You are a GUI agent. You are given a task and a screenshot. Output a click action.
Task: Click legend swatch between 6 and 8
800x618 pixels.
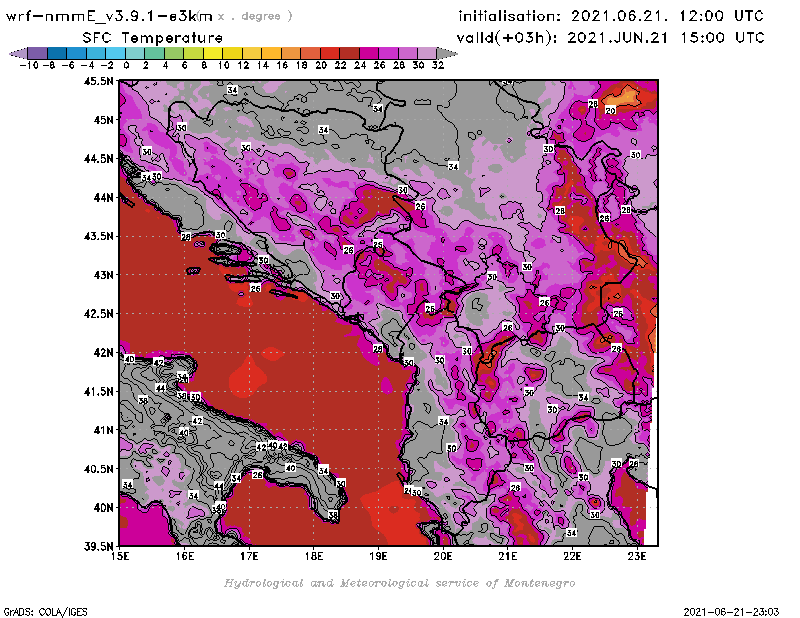pos(194,54)
